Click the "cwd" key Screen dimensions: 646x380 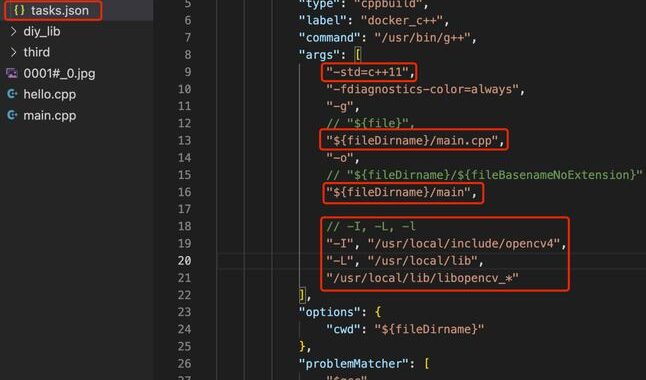tap(343, 329)
